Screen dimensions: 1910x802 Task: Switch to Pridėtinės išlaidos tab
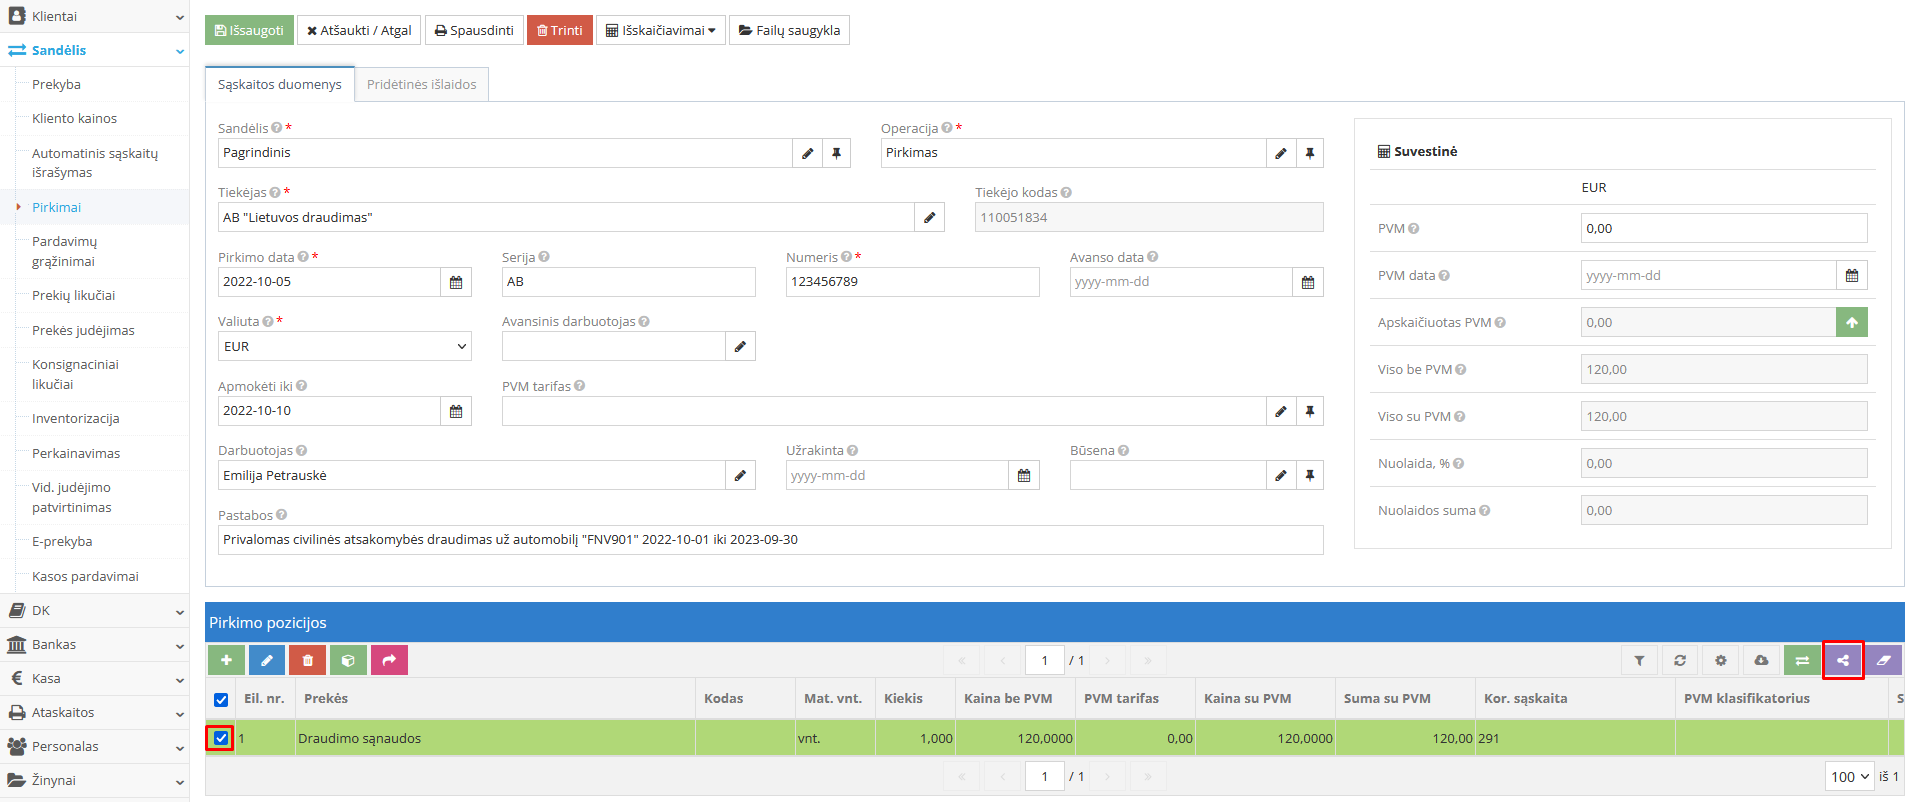coord(421,84)
